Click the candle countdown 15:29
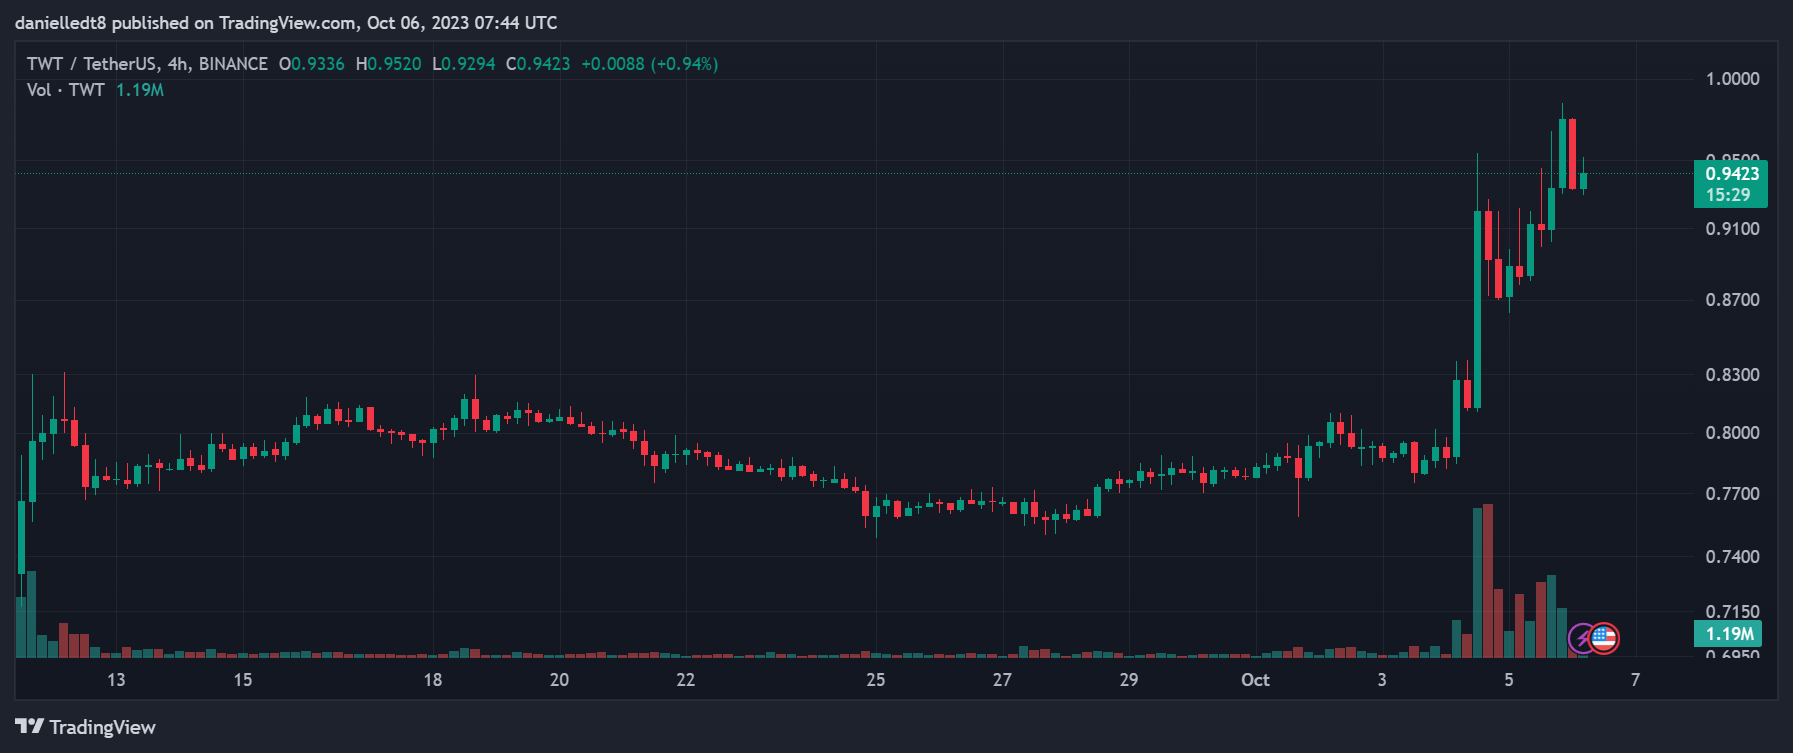The image size is (1793, 753). (1728, 195)
